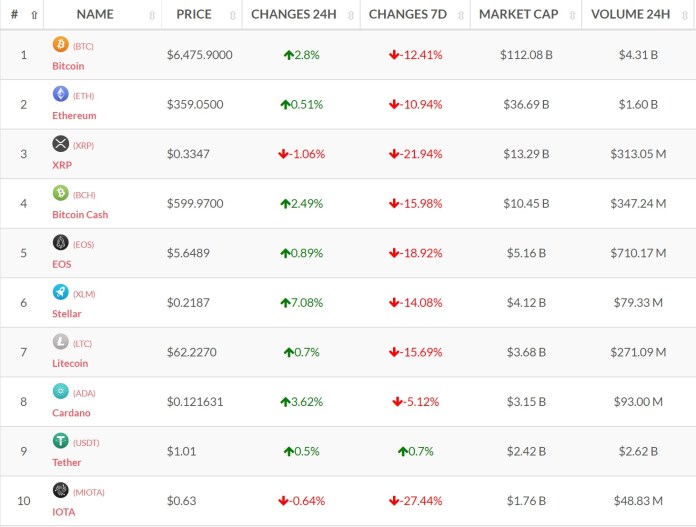Open the XRP name link

click(x=62, y=165)
